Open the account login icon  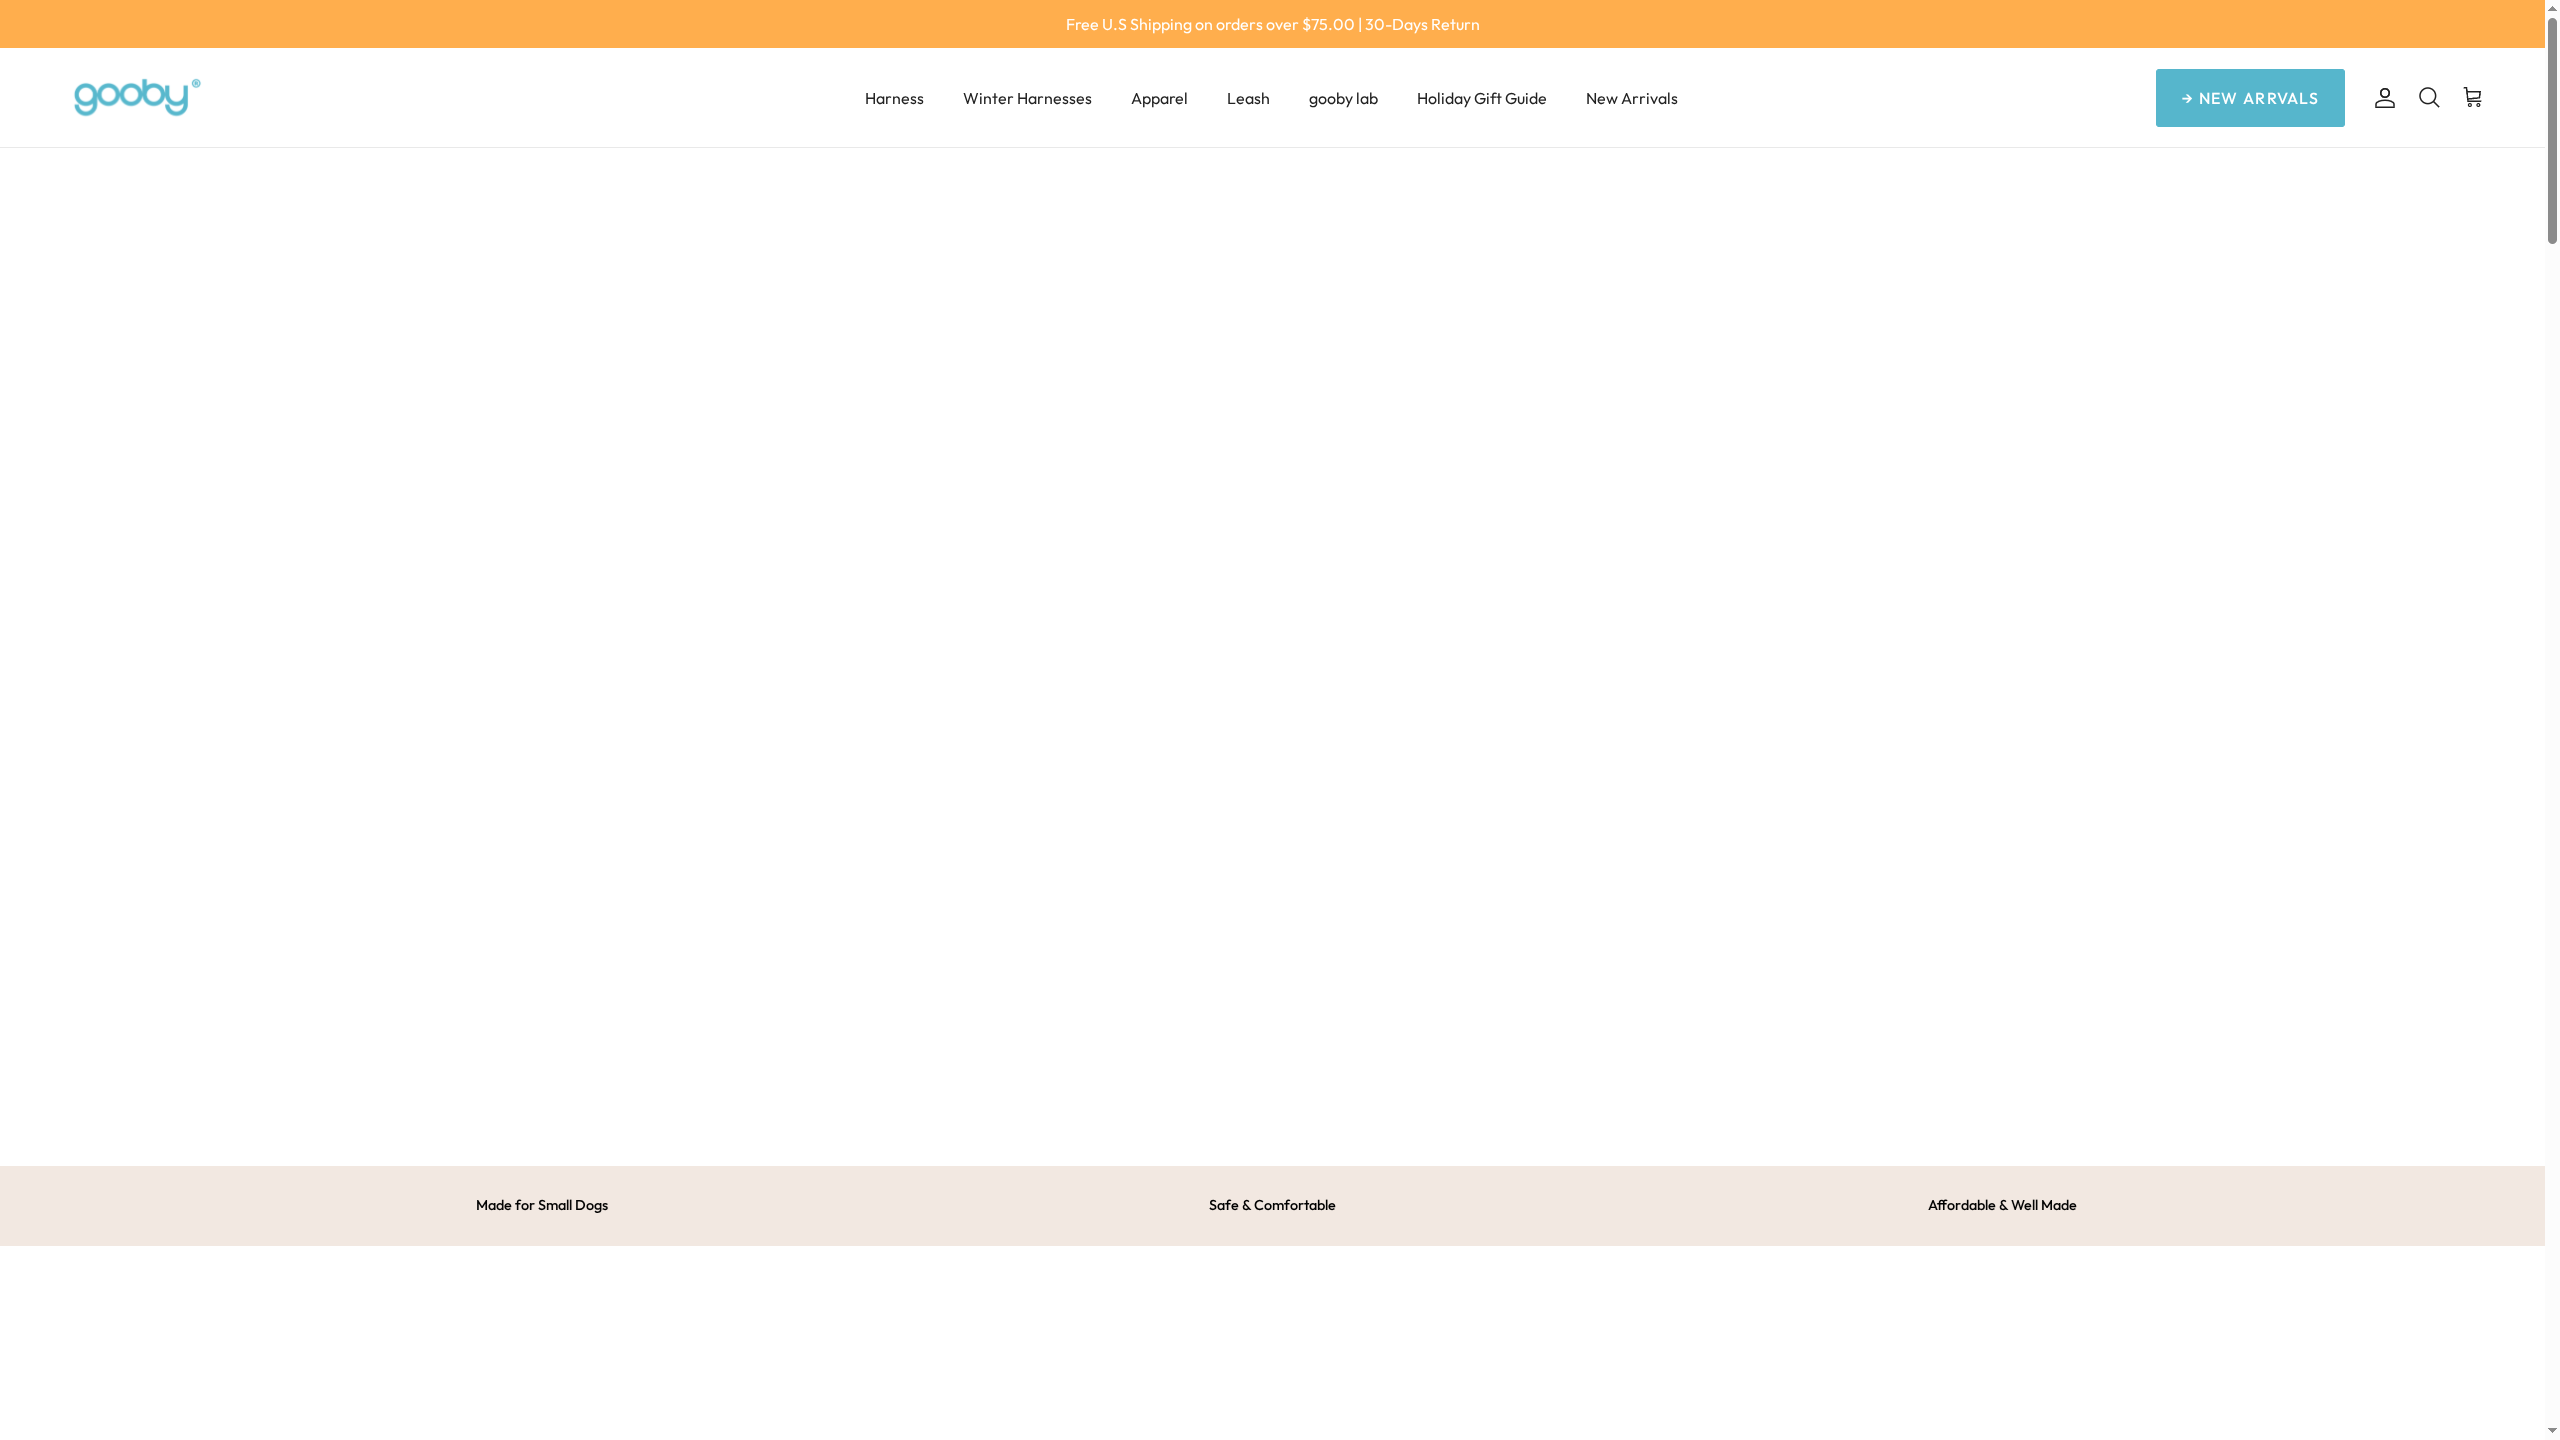2385,97
